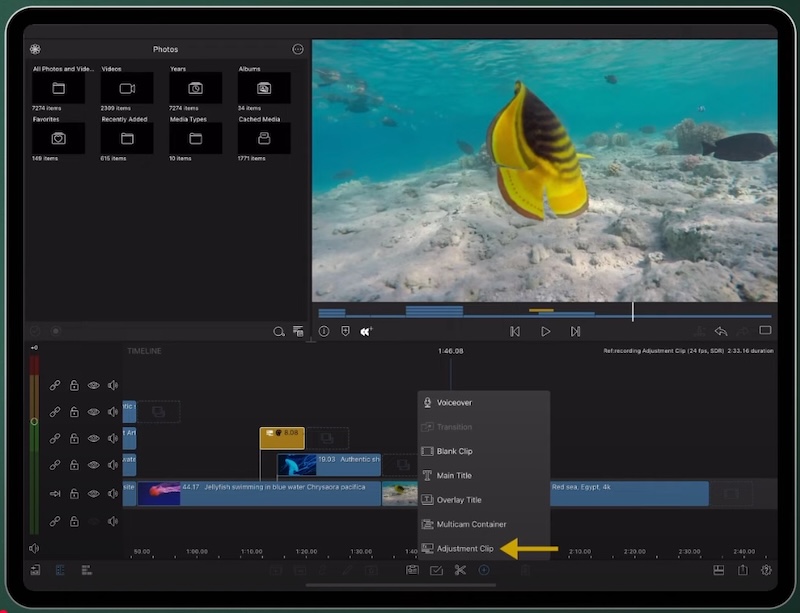The image size is (800, 613).
Task: Toggle link on the yellow 8.08 clip track
Action: click(55, 438)
